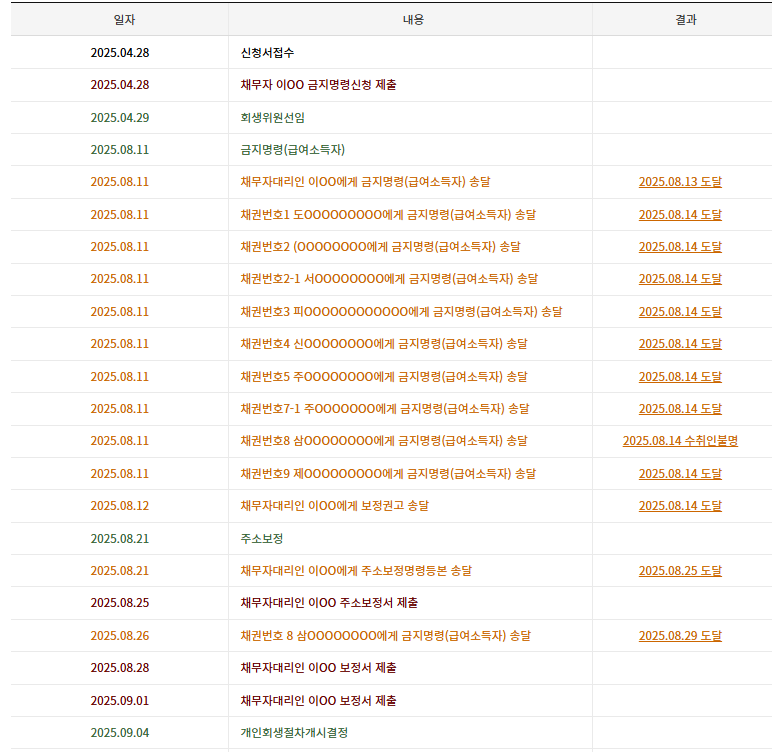This screenshot has height=752, width=772.
Task: Select the 채권번호7-1 주OOOOOOO 송달 text
Action: pyautogui.click(x=385, y=409)
